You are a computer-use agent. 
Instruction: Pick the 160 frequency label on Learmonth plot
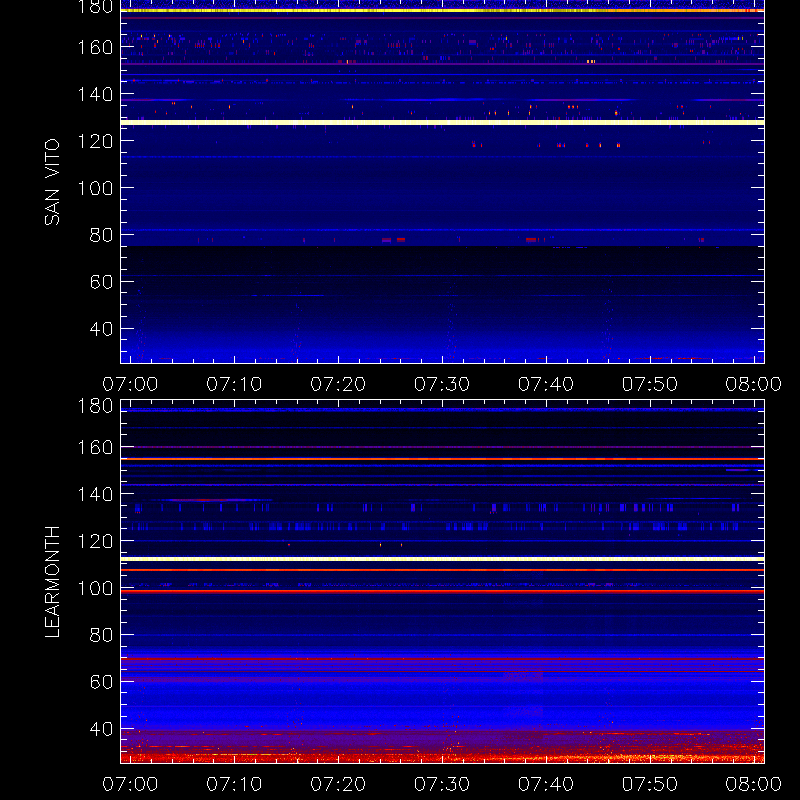click(x=95, y=447)
